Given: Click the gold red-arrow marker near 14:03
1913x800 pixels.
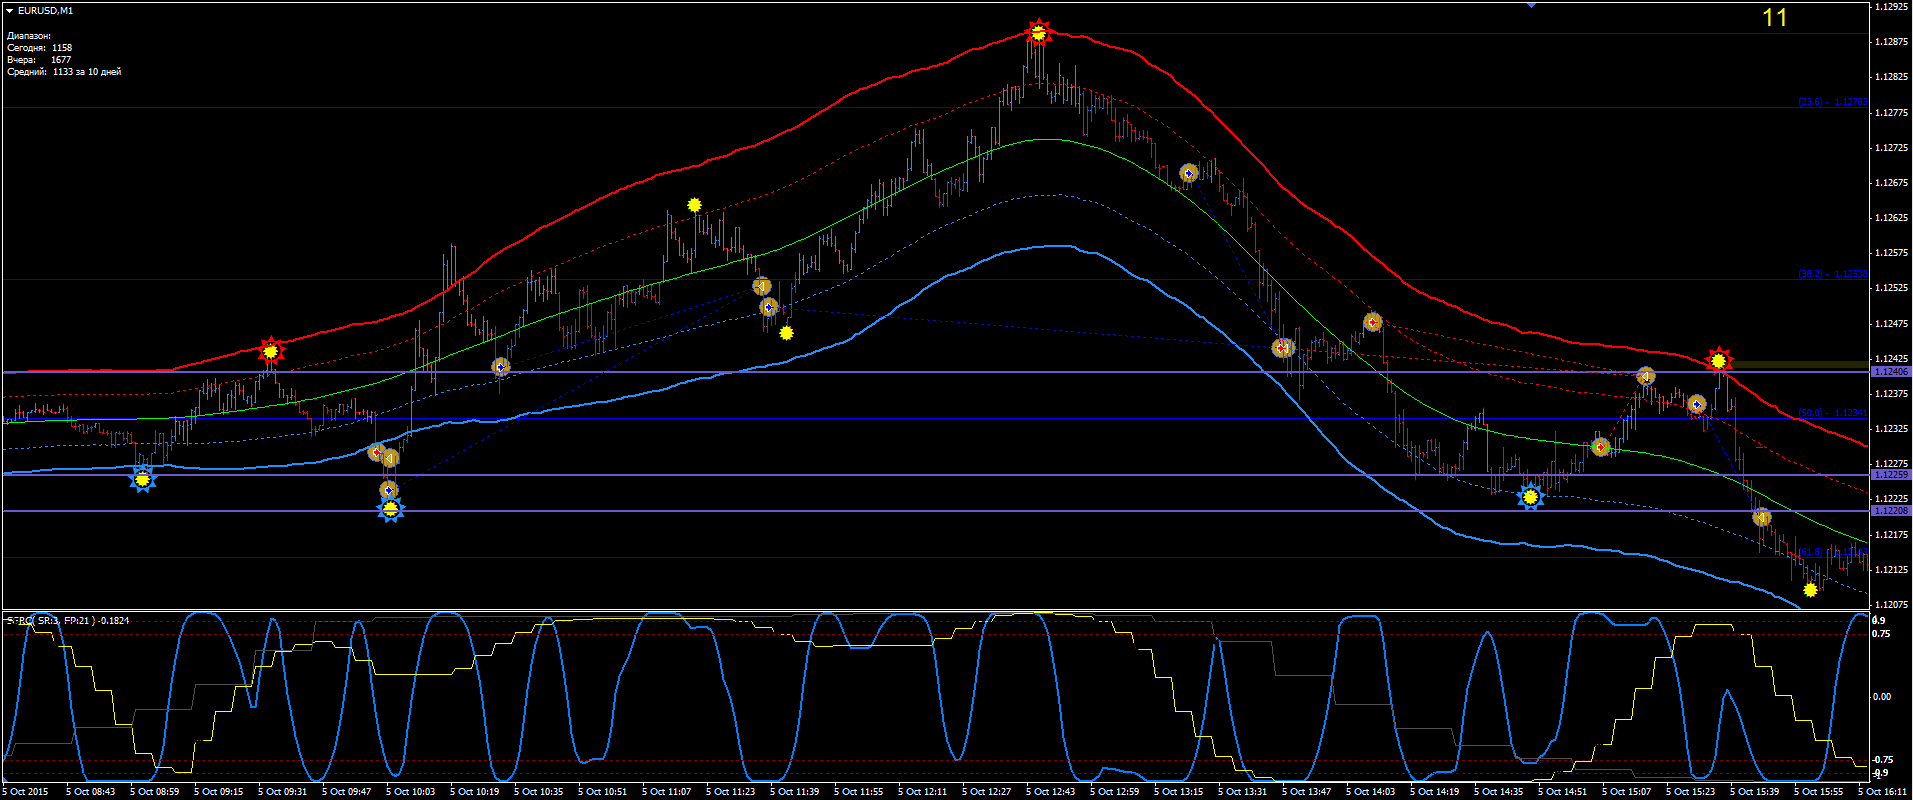Looking at the screenshot, I should [1373, 322].
